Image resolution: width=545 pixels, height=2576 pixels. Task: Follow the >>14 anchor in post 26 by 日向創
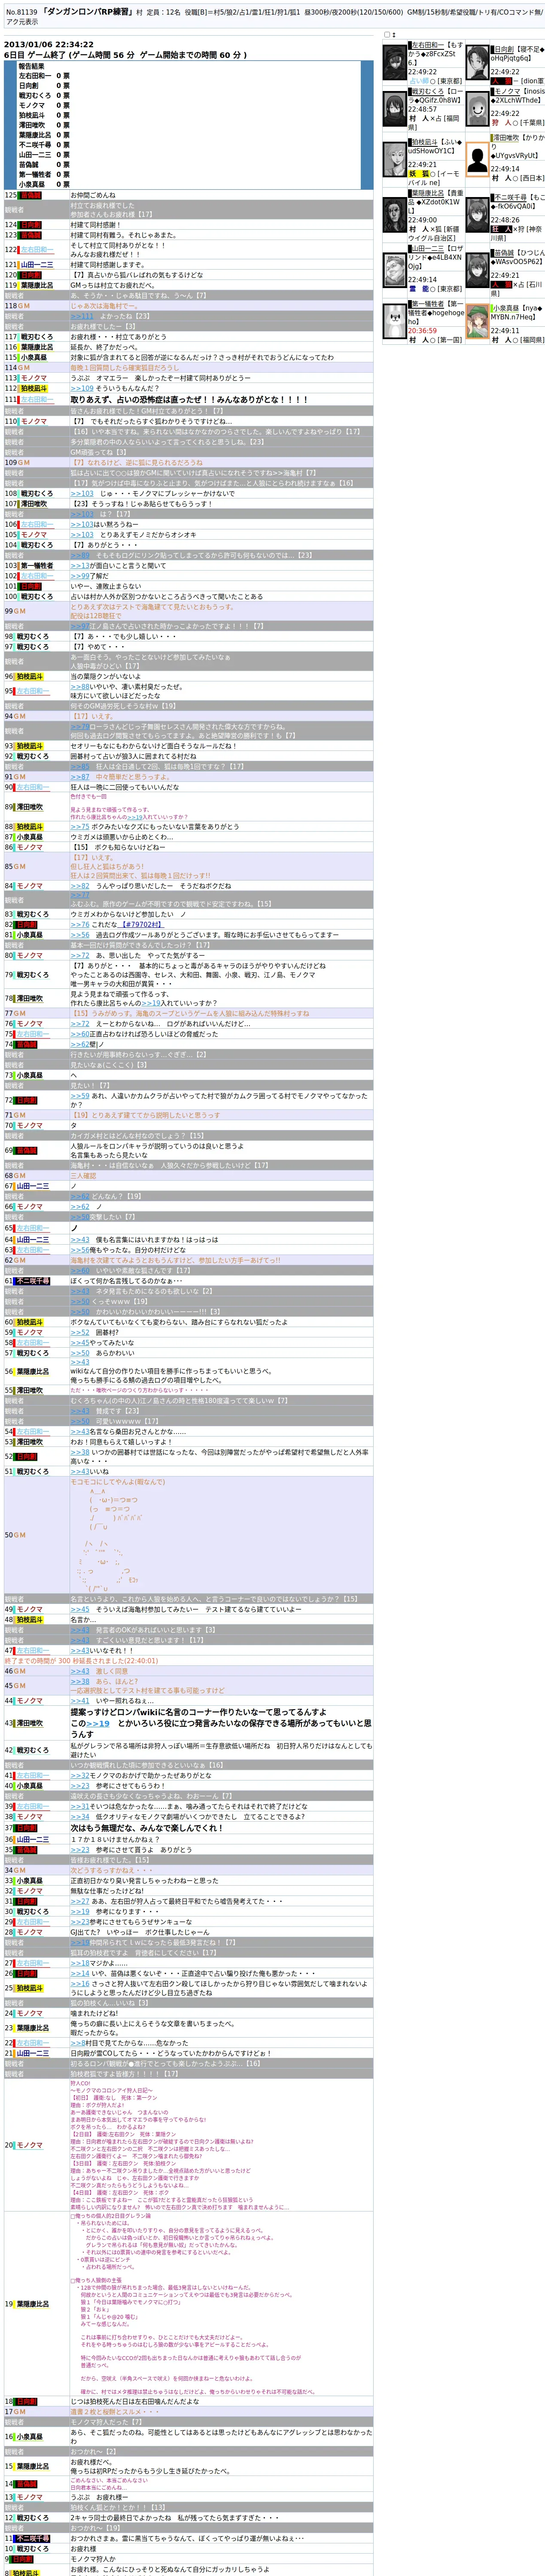79,1974
